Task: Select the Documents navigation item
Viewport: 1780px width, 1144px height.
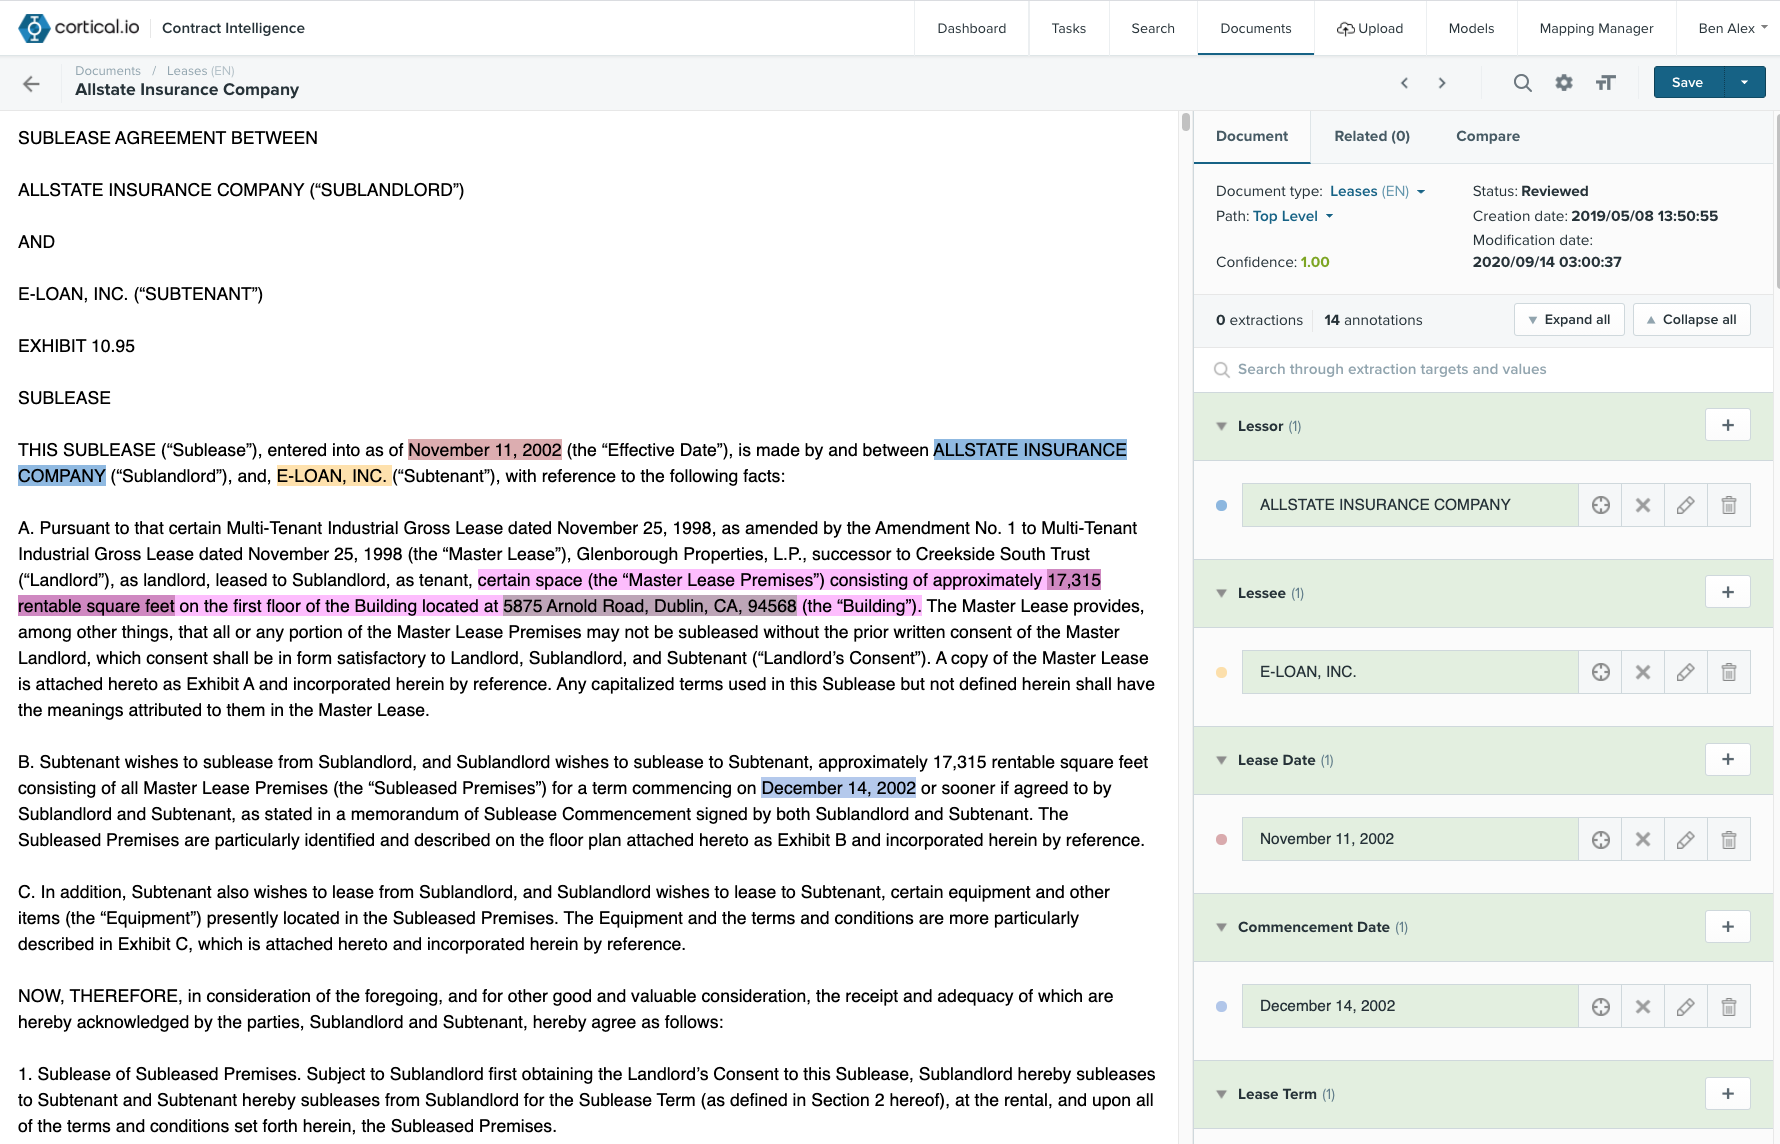Action: pyautogui.click(x=1255, y=28)
